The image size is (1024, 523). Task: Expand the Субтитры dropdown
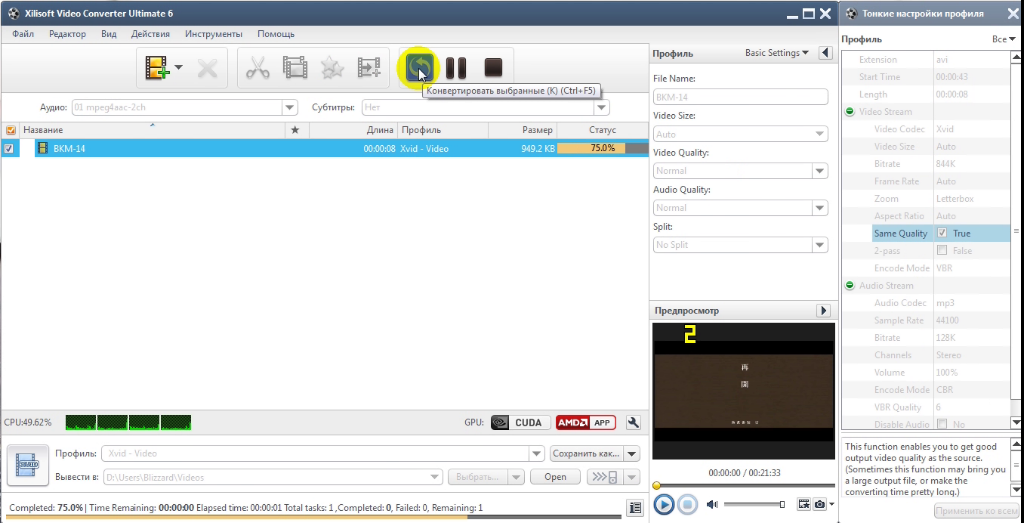(601, 107)
